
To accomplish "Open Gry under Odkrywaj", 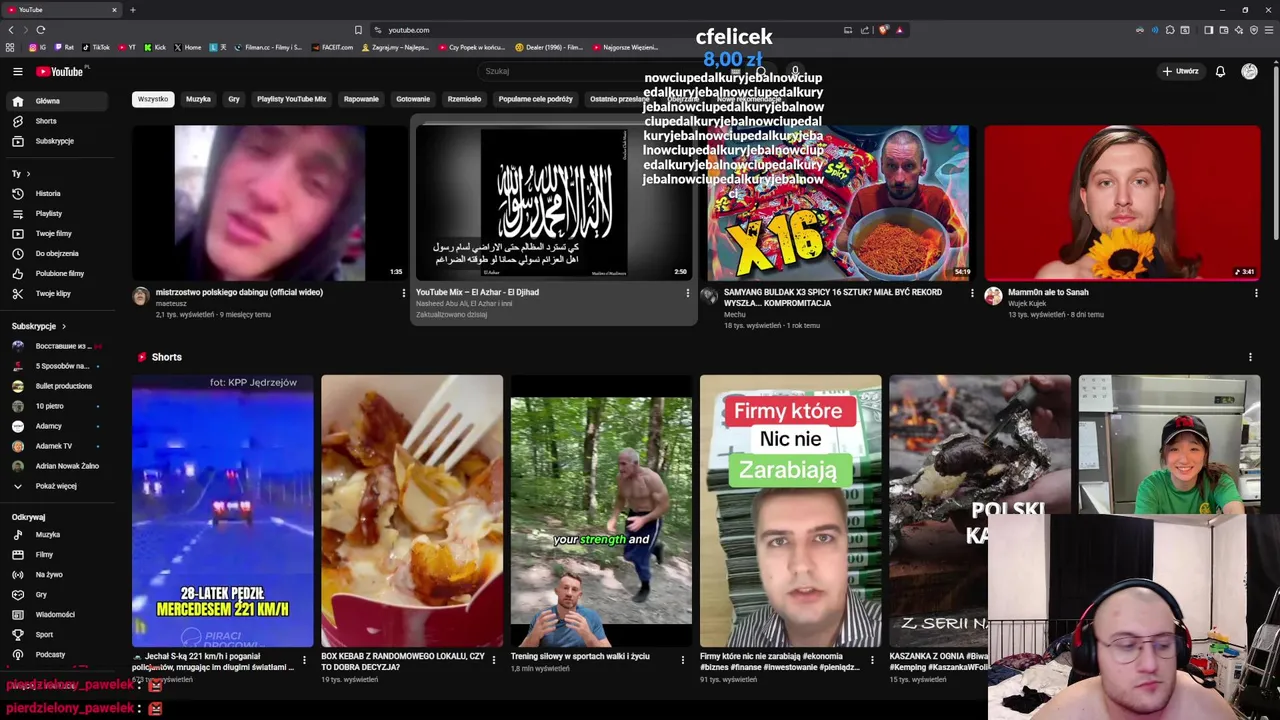I will [x=55, y=594].
